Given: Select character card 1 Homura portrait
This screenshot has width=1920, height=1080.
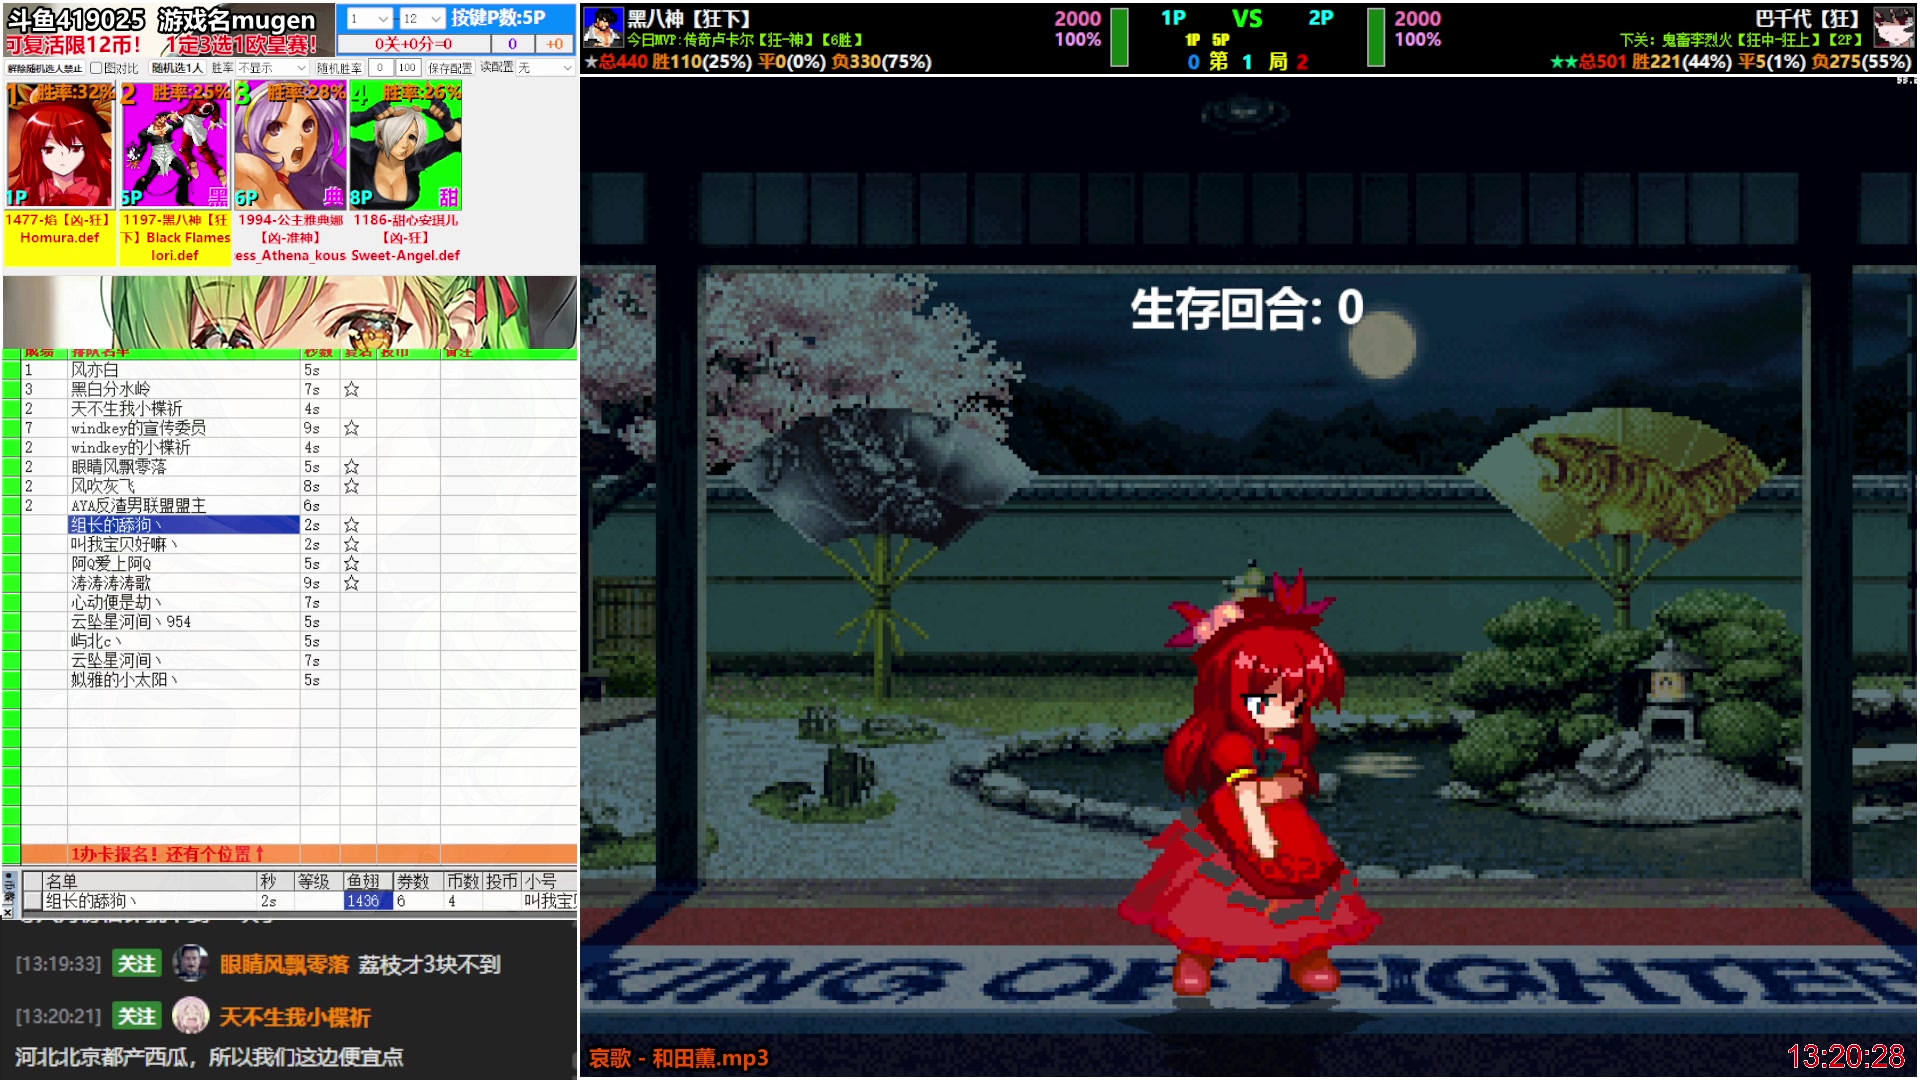Looking at the screenshot, I should pyautogui.click(x=60, y=146).
